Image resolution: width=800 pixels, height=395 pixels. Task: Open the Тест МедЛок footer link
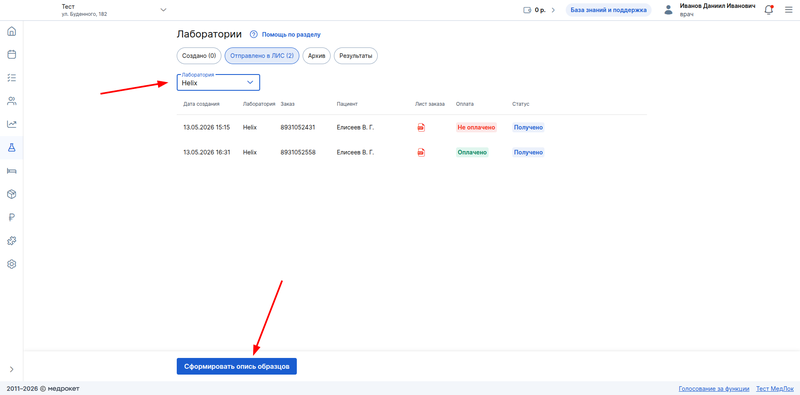(x=774, y=388)
